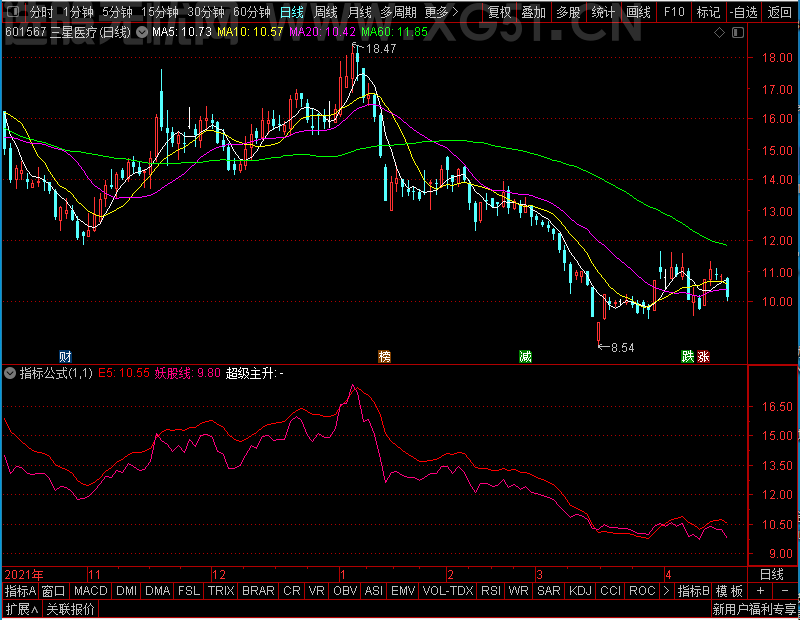Switch to the 分时 intraday view
This screenshot has height=620, width=800.
point(41,12)
